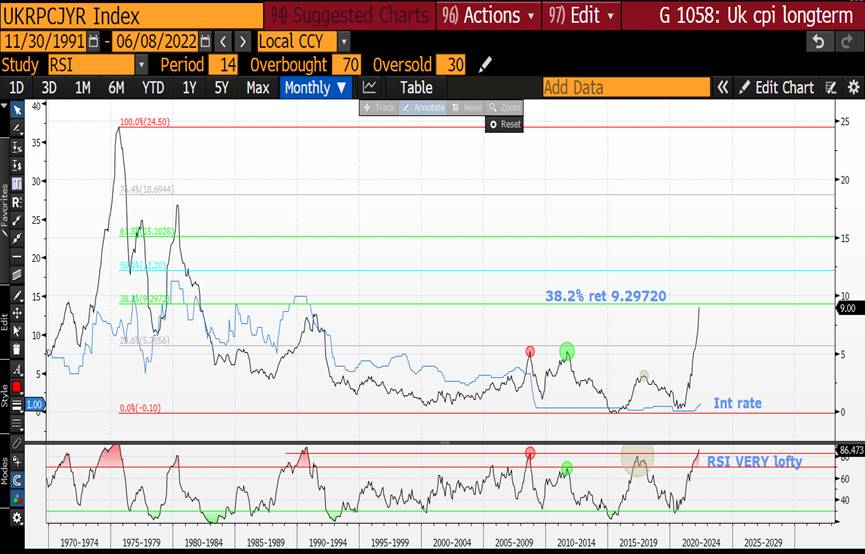865x554 pixels.
Task: Select the percent change measure tool
Action: click(17, 147)
